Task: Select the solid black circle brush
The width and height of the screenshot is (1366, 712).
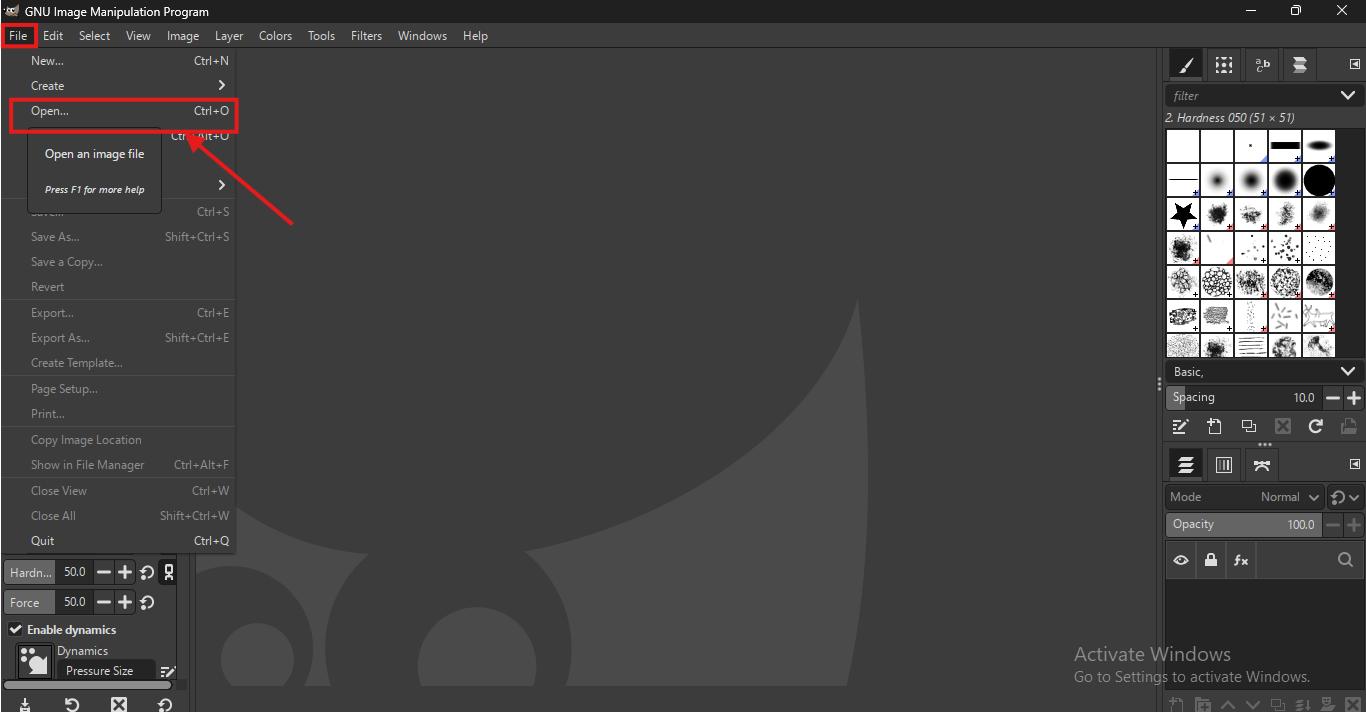Action: click(x=1319, y=180)
